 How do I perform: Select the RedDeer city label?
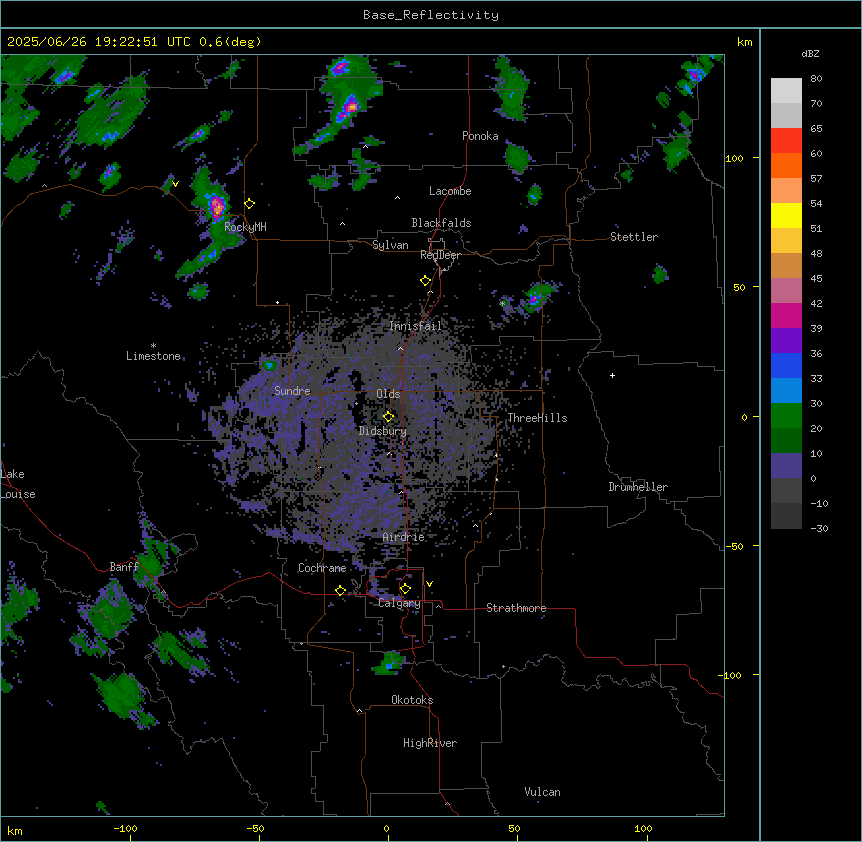click(x=440, y=255)
